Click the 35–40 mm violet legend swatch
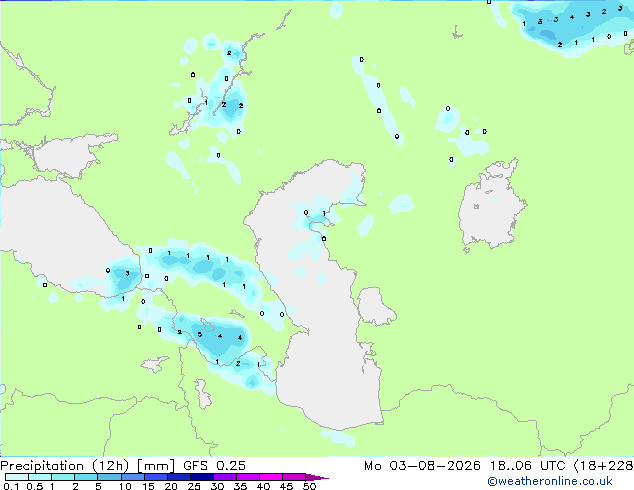The image size is (634, 490). (247, 477)
